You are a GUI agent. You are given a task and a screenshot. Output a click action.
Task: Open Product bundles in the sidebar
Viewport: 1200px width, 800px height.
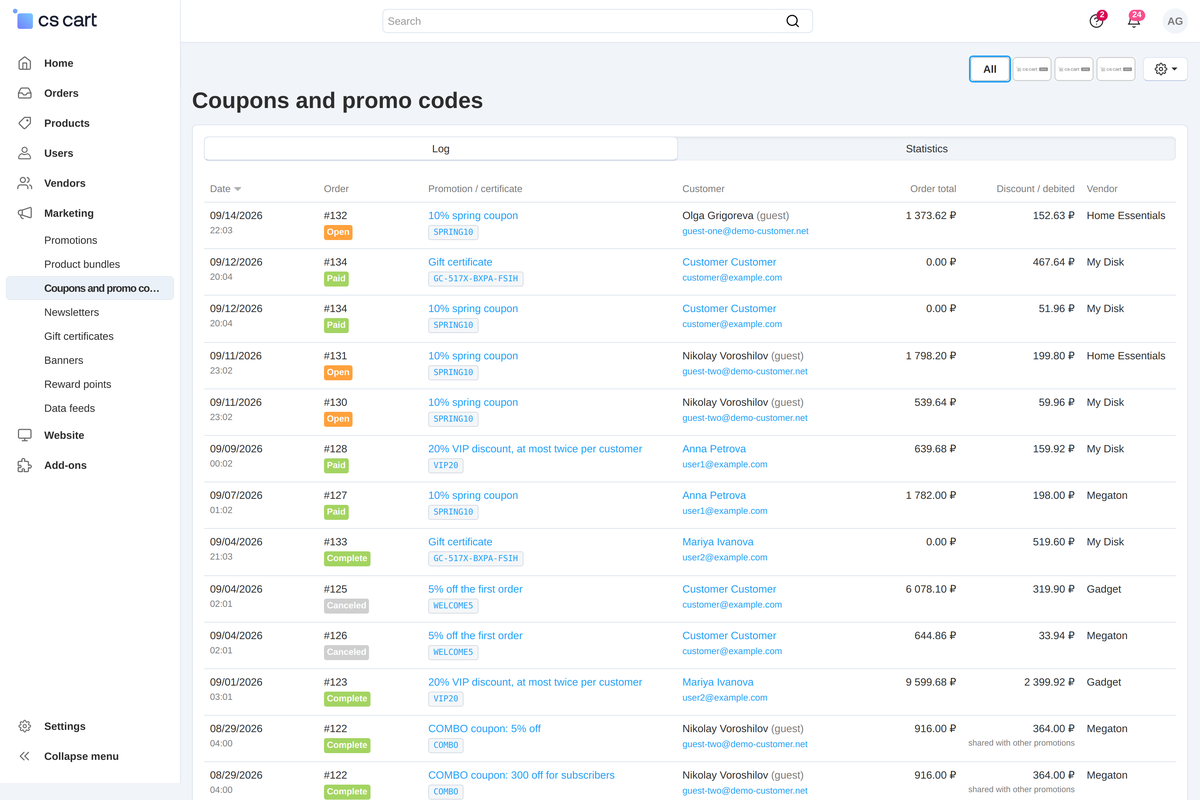pos(82,264)
